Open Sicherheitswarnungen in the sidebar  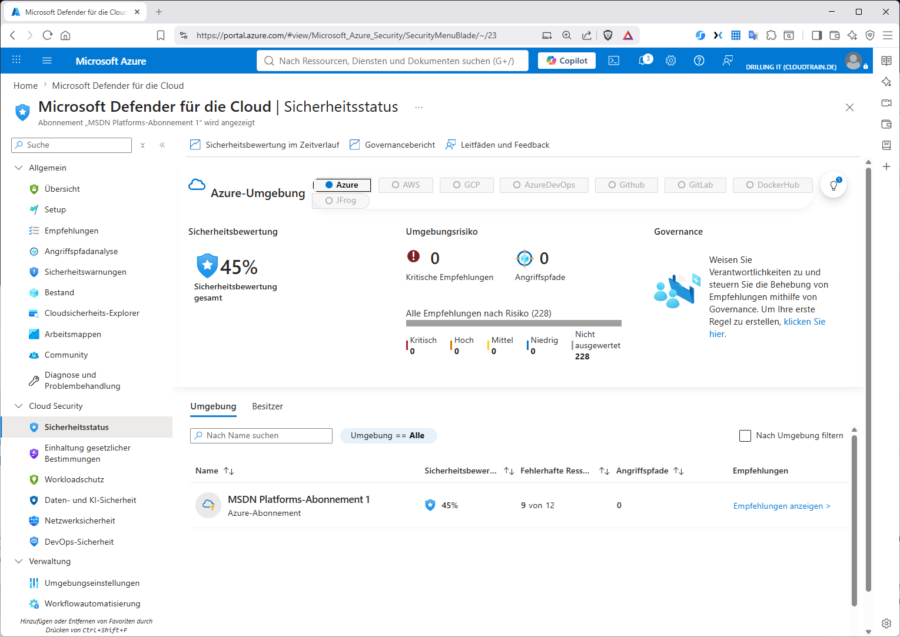click(x=85, y=272)
